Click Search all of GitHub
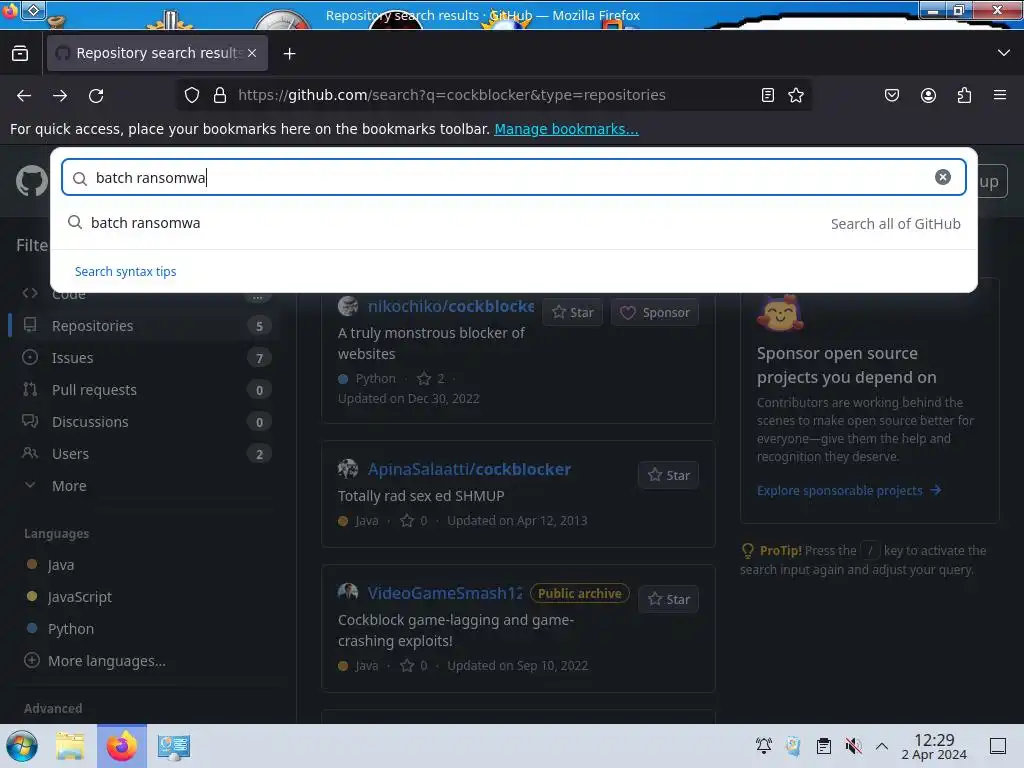Screen dimensions: 1024x768 coord(895,224)
